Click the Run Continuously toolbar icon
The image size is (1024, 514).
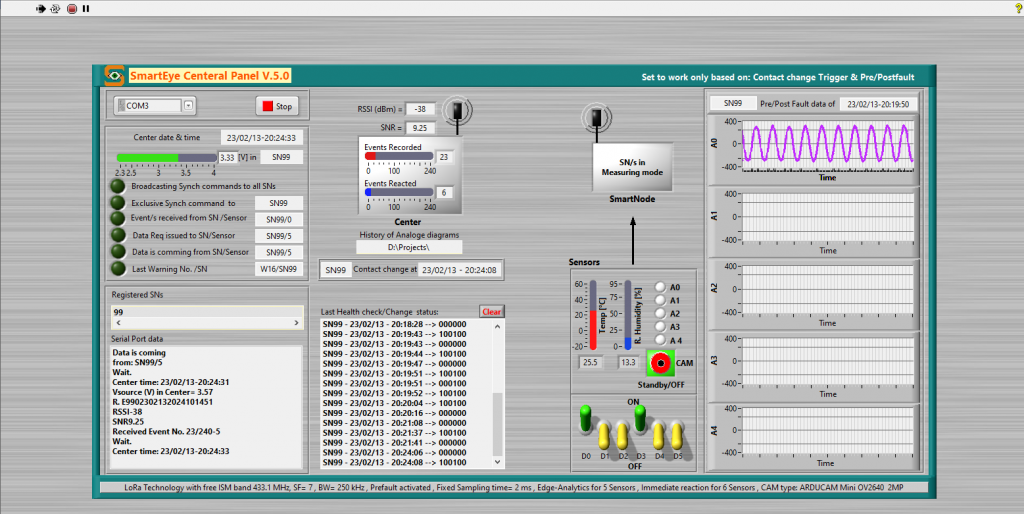[x=56, y=8]
